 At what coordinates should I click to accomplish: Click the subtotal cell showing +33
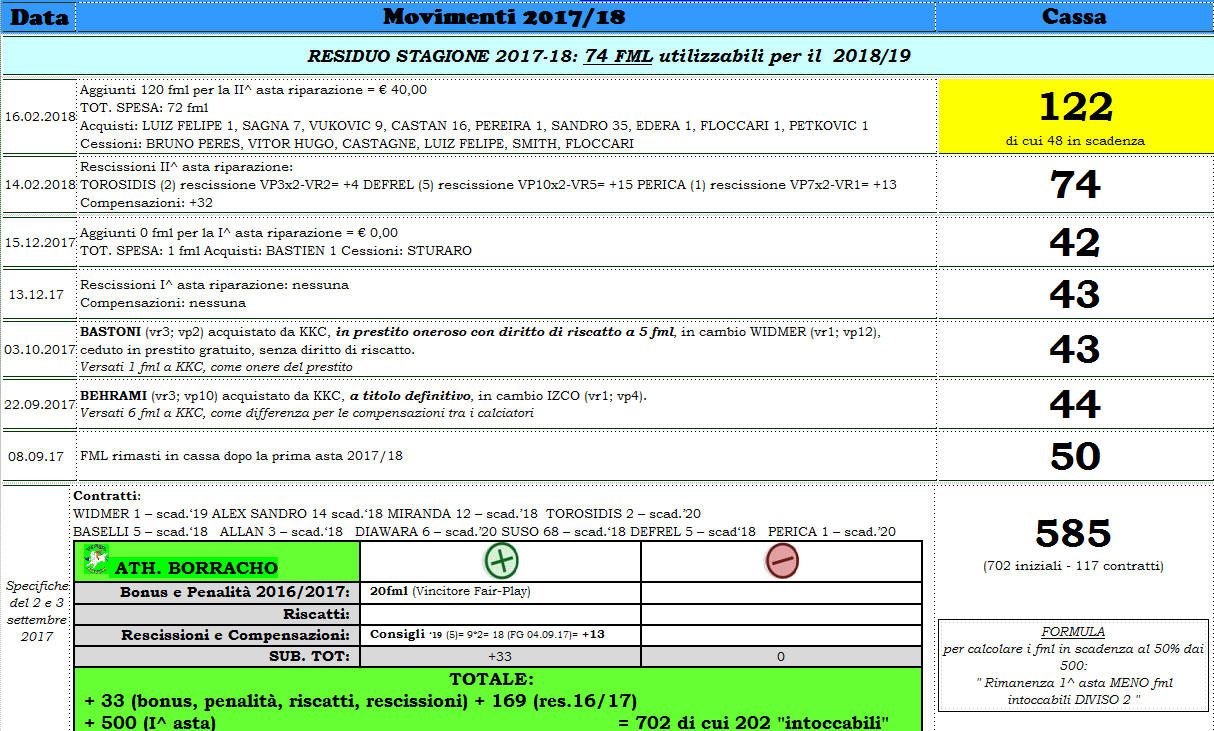[500, 657]
